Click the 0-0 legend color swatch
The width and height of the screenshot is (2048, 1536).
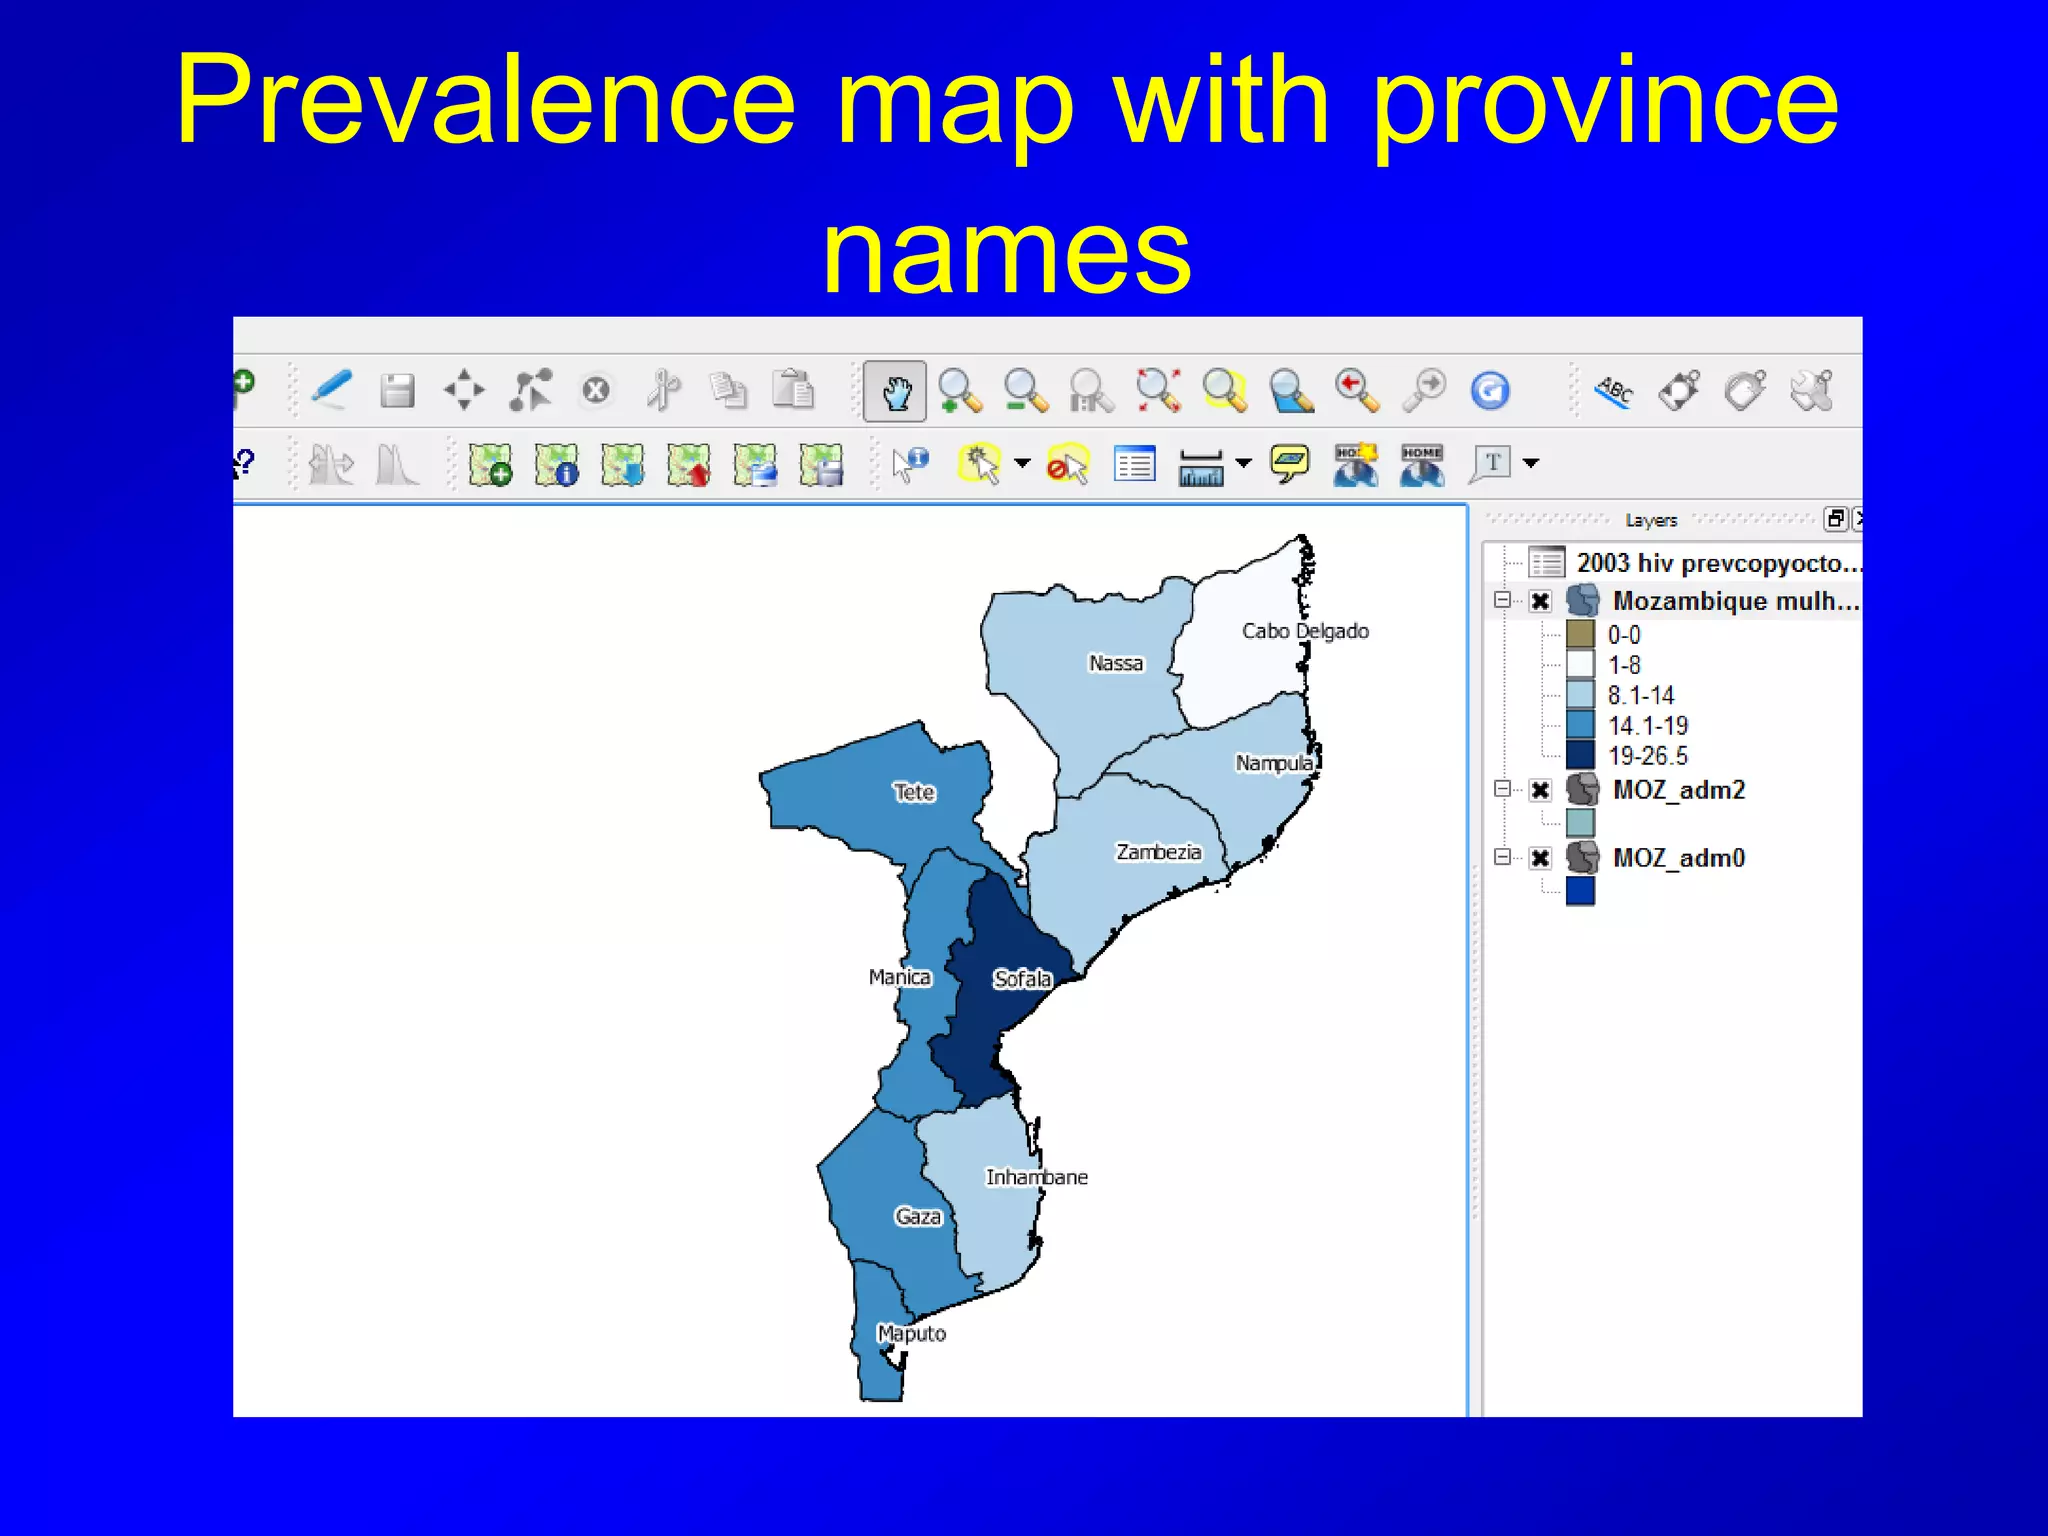1580,634
